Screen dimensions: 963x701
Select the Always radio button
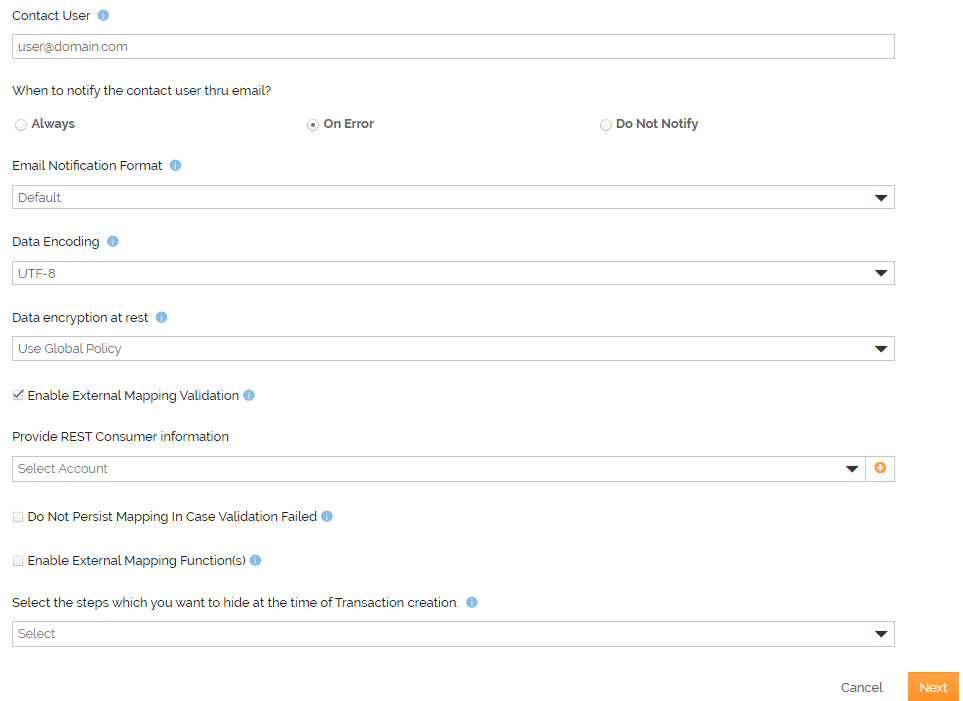pyautogui.click(x=21, y=125)
